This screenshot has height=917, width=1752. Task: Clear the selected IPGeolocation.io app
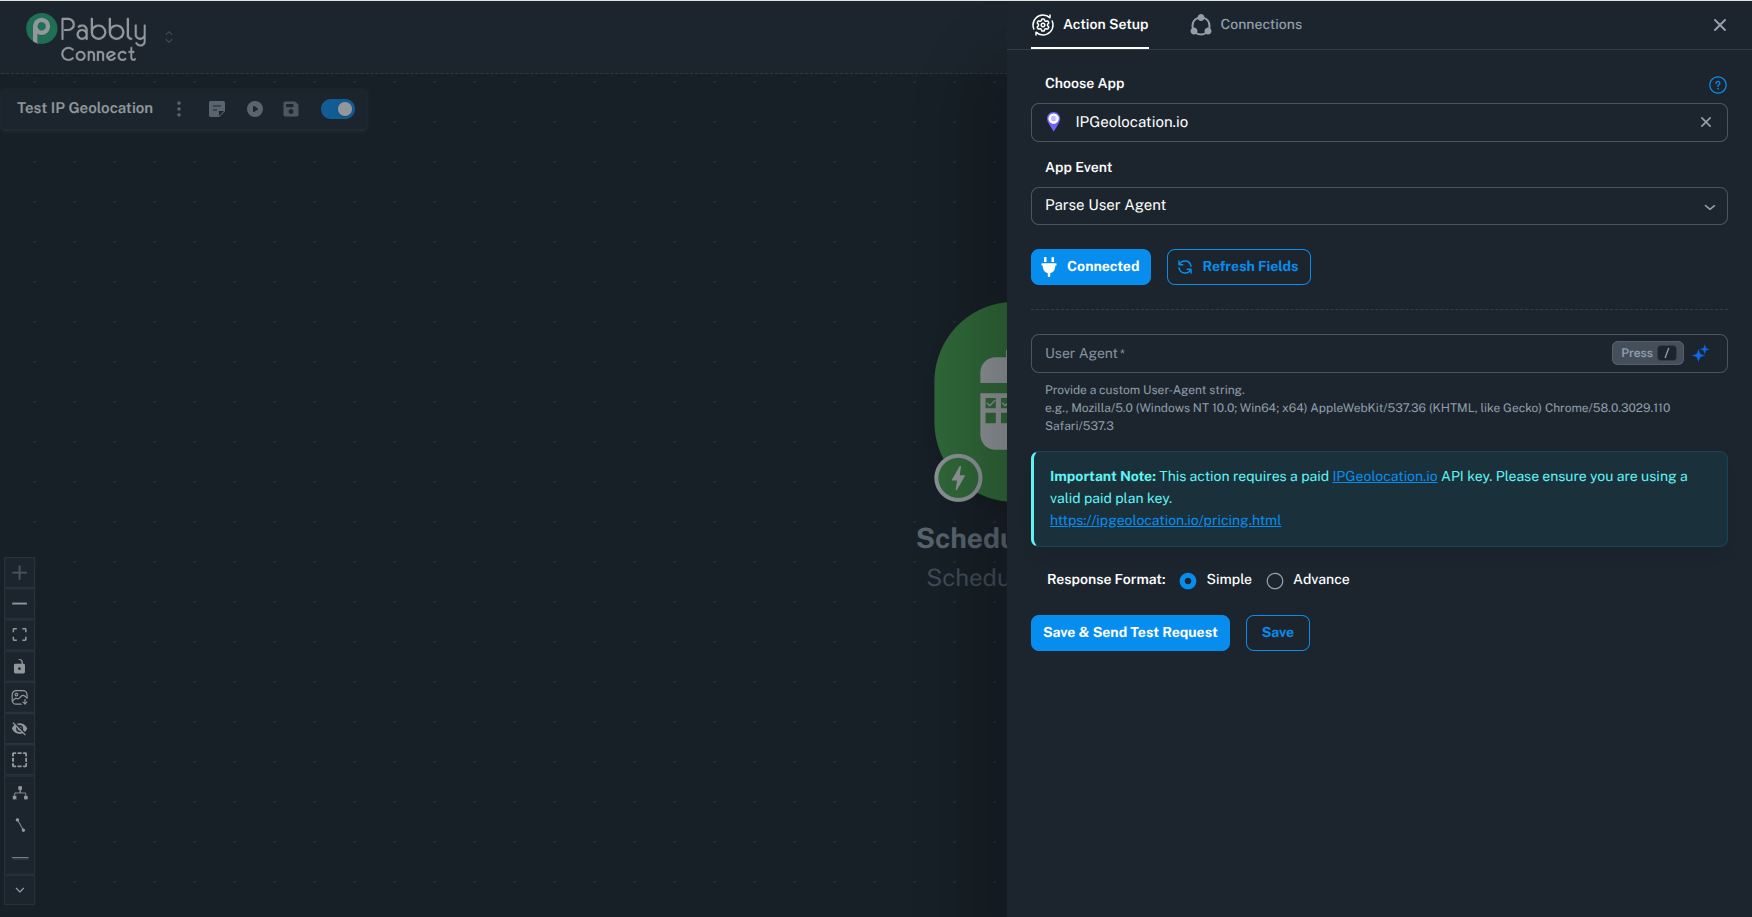click(1706, 122)
